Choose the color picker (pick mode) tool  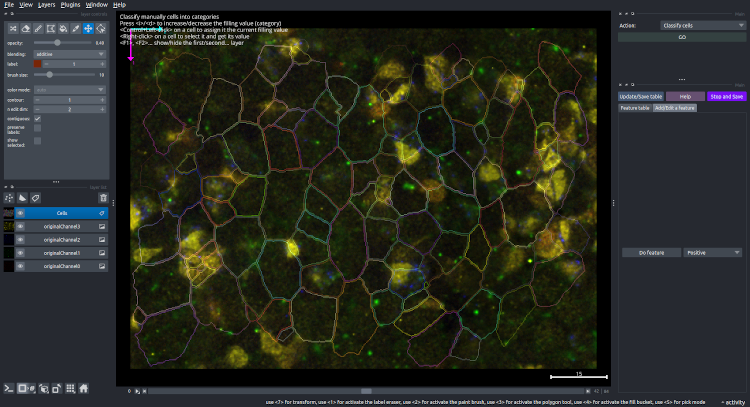[x=76, y=29]
